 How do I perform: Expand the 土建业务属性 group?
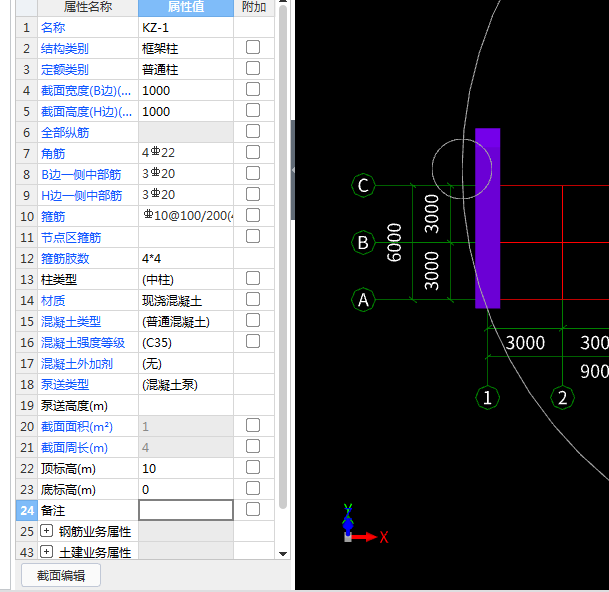click(46, 552)
